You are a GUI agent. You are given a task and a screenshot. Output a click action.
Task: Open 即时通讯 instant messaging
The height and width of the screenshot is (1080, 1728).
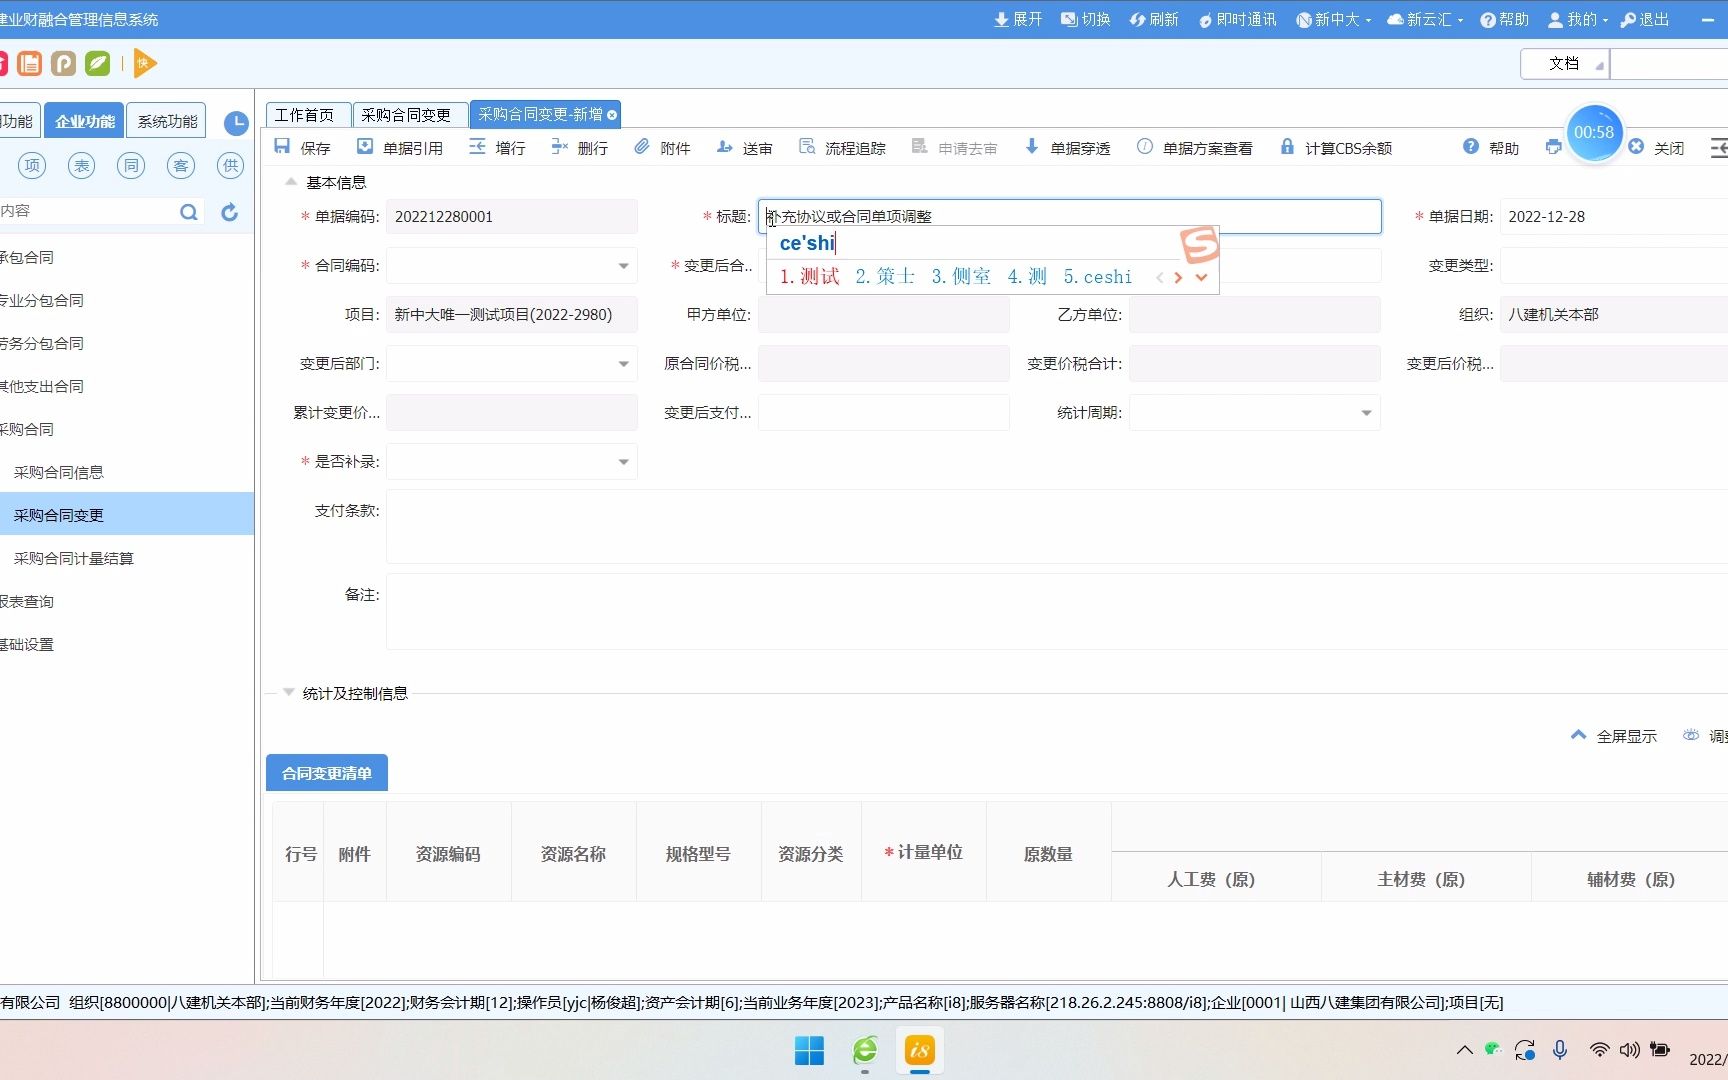(x=1237, y=19)
